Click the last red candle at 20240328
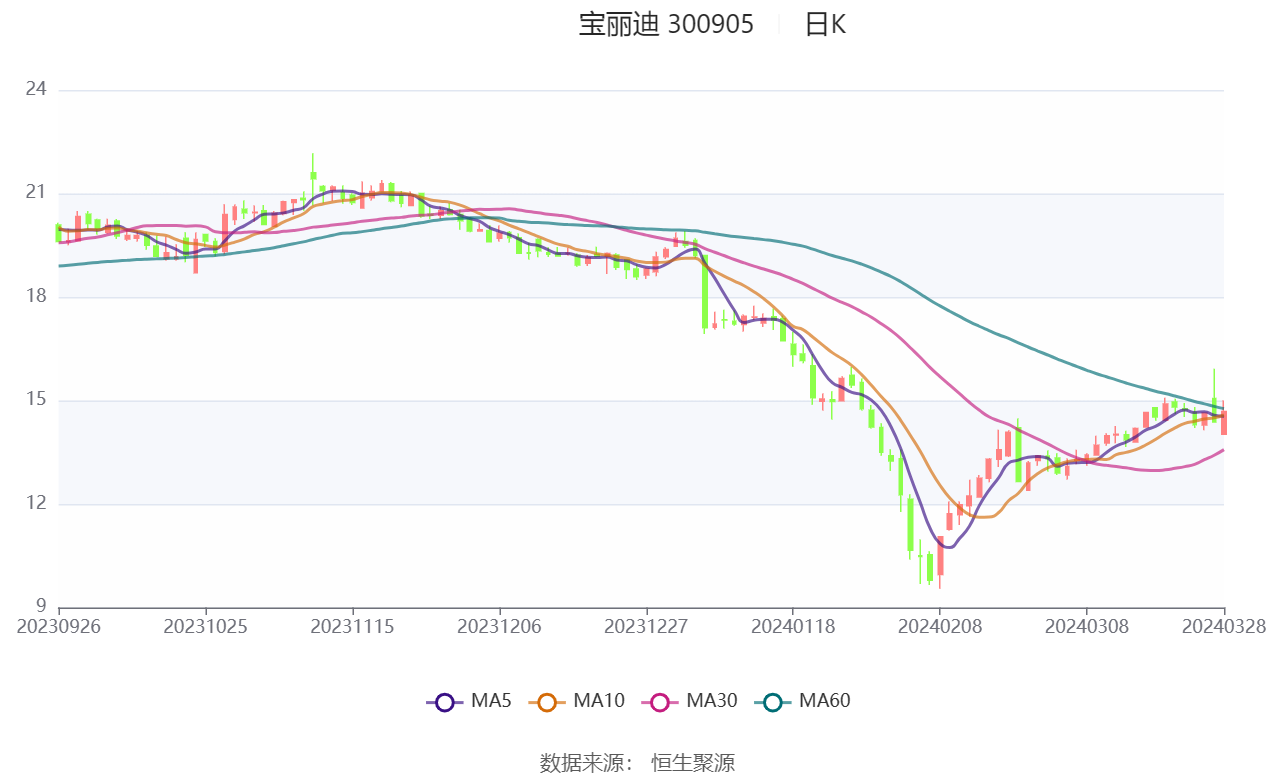The image size is (1275, 775). (1224, 422)
